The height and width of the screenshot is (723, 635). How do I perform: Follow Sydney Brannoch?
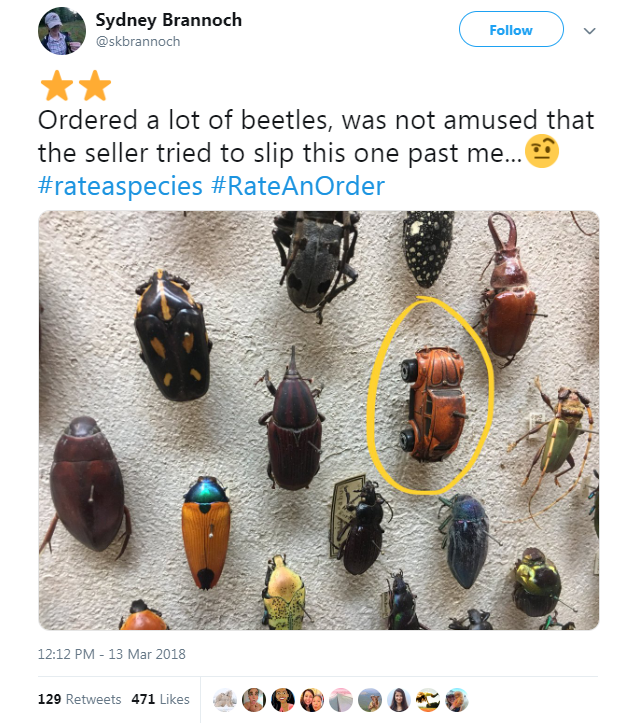[x=510, y=31]
